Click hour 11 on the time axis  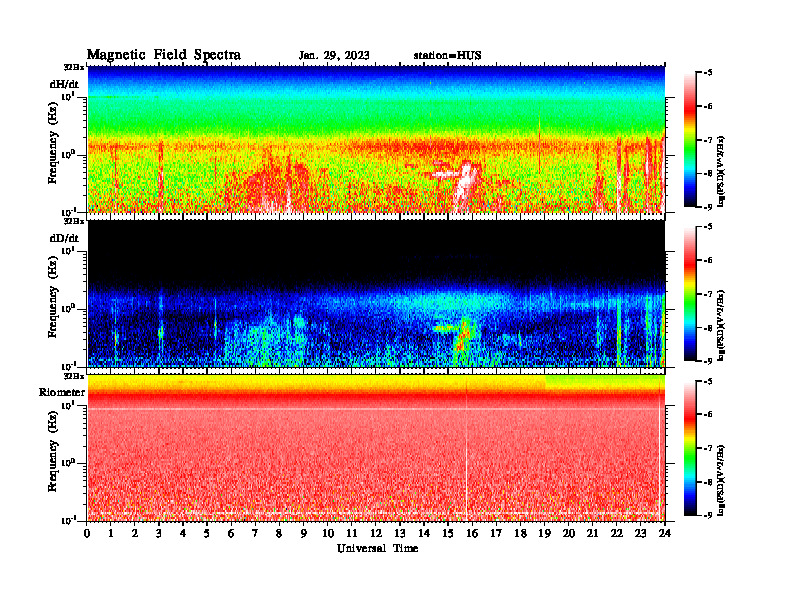coord(352,534)
